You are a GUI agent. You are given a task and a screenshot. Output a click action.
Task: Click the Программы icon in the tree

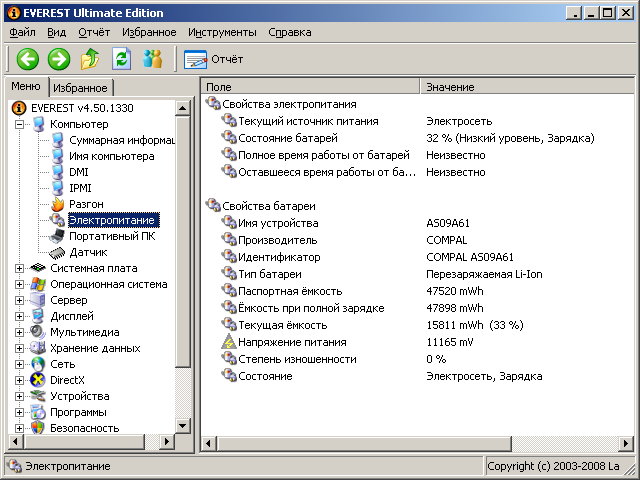pyautogui.click(x=38, y=412)
